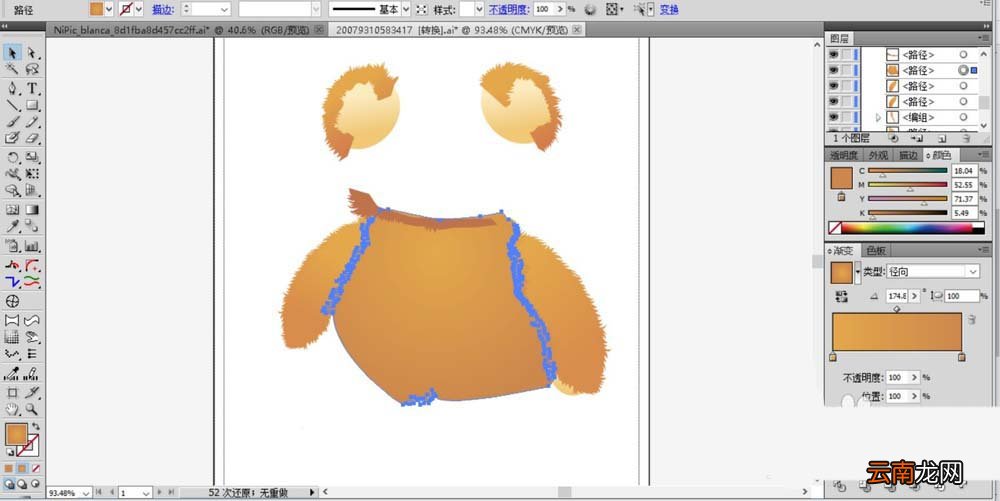The width and height of the screenshot is (1000, 501).
Task: Select the right gradient color stop
Action: tap(962, 357)
